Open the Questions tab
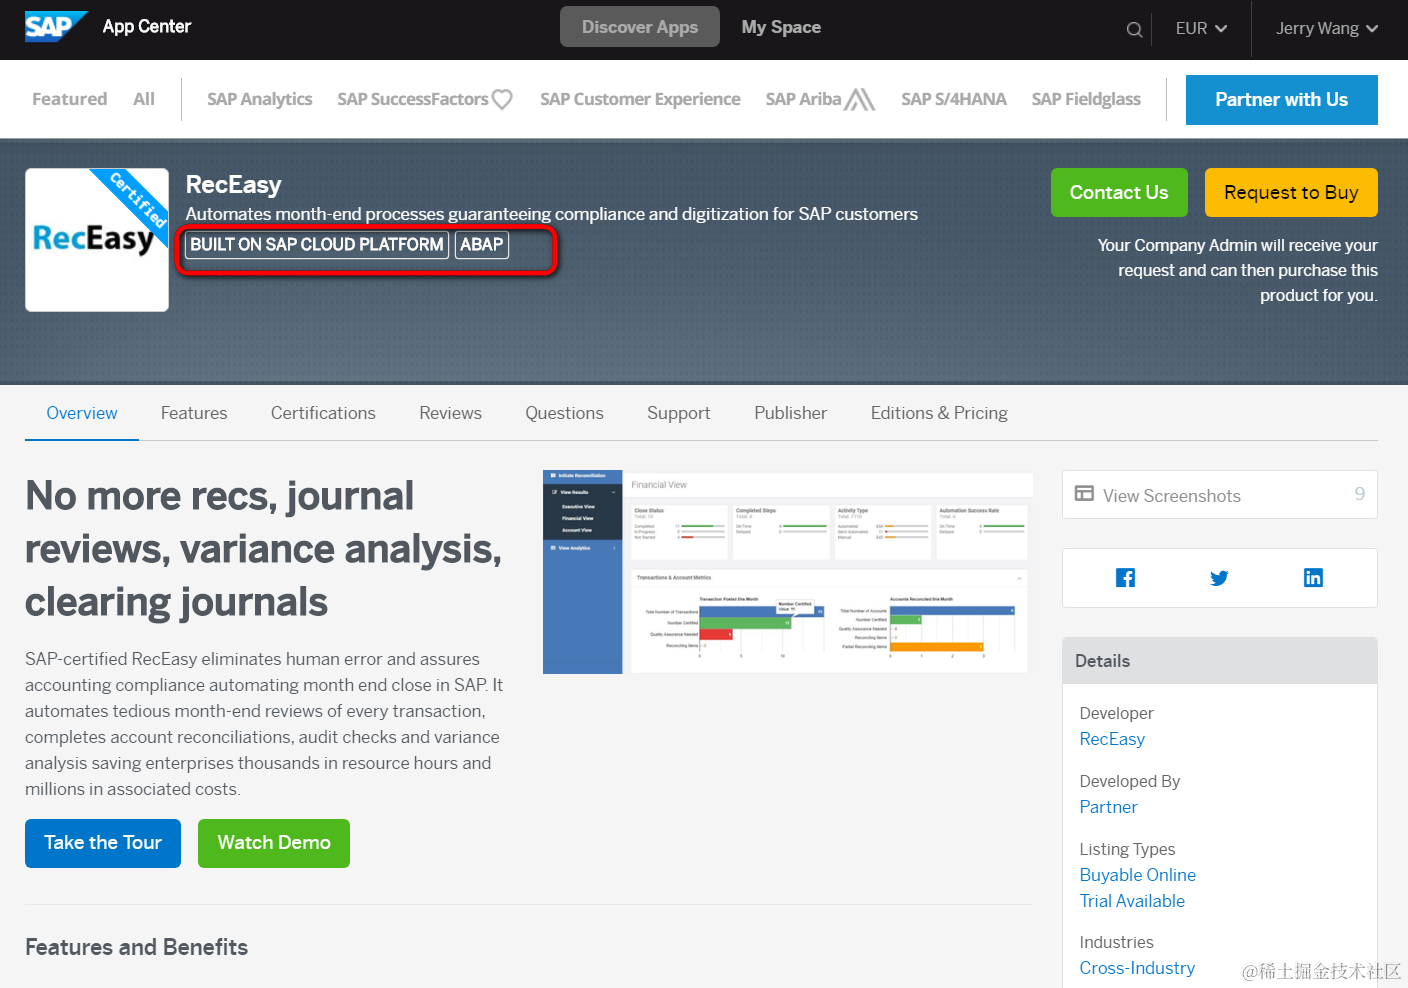 pyautogui.click(x=564, y=413)
